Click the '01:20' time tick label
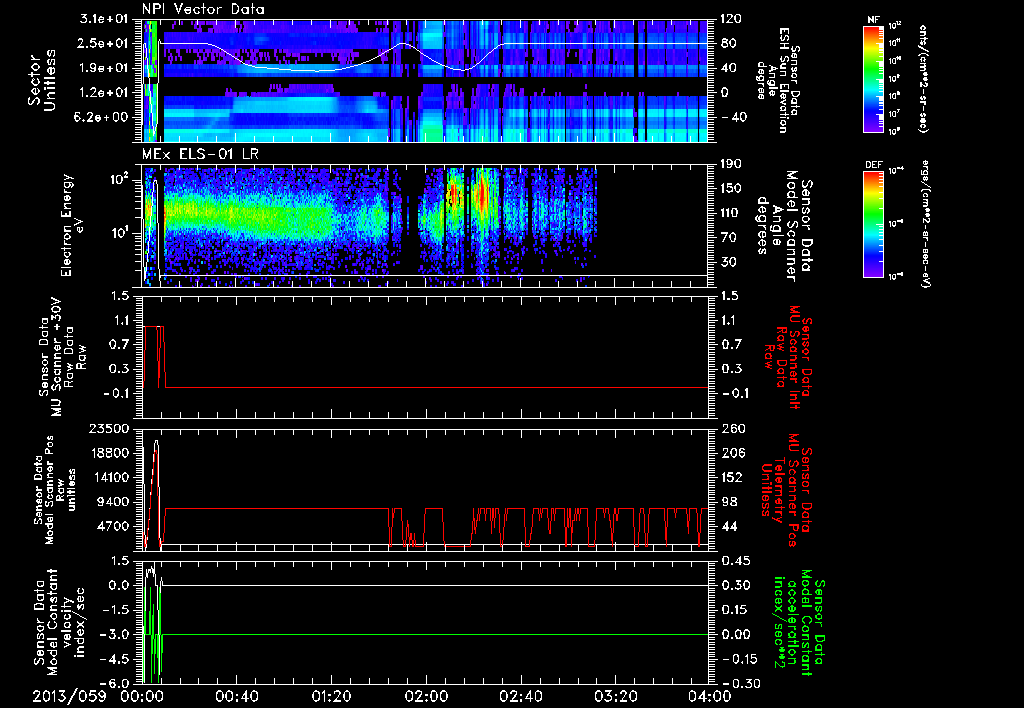 (x=330, y=696)
